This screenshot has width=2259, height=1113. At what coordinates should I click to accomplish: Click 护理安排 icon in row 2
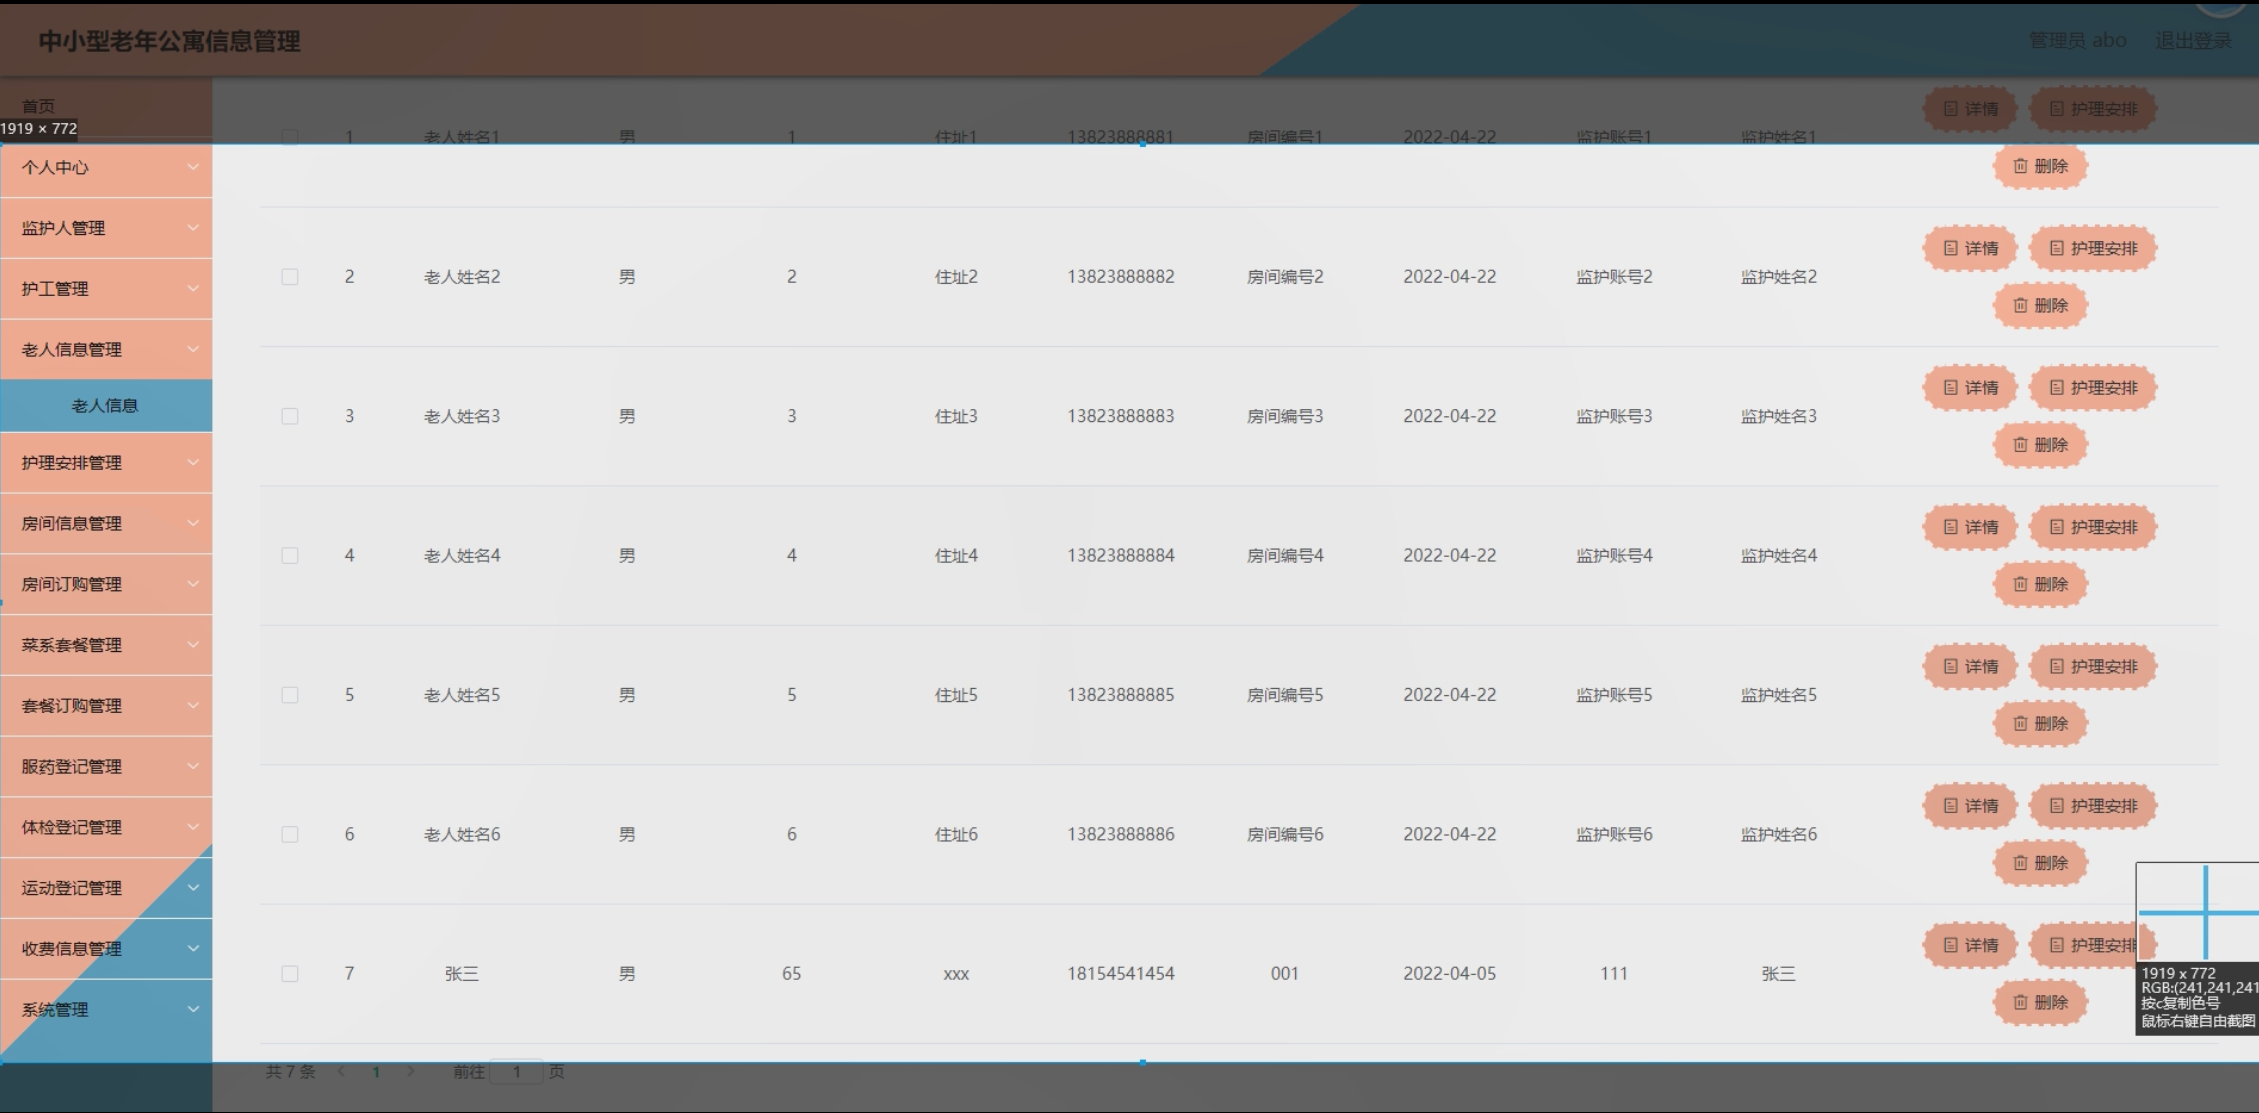coord(2056,248)
